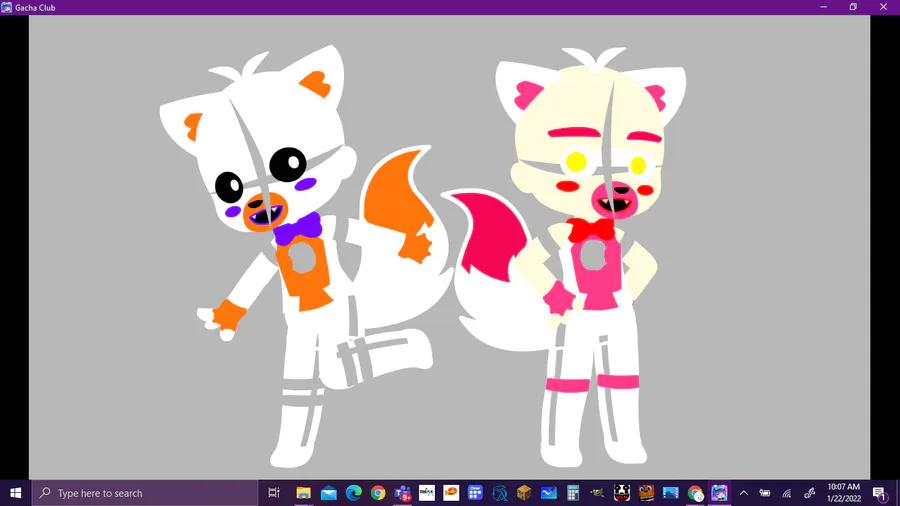Launch the Minecraft block icon app
Image resolution: width=900 pixels, height=506 pixels.
point(523,493)
